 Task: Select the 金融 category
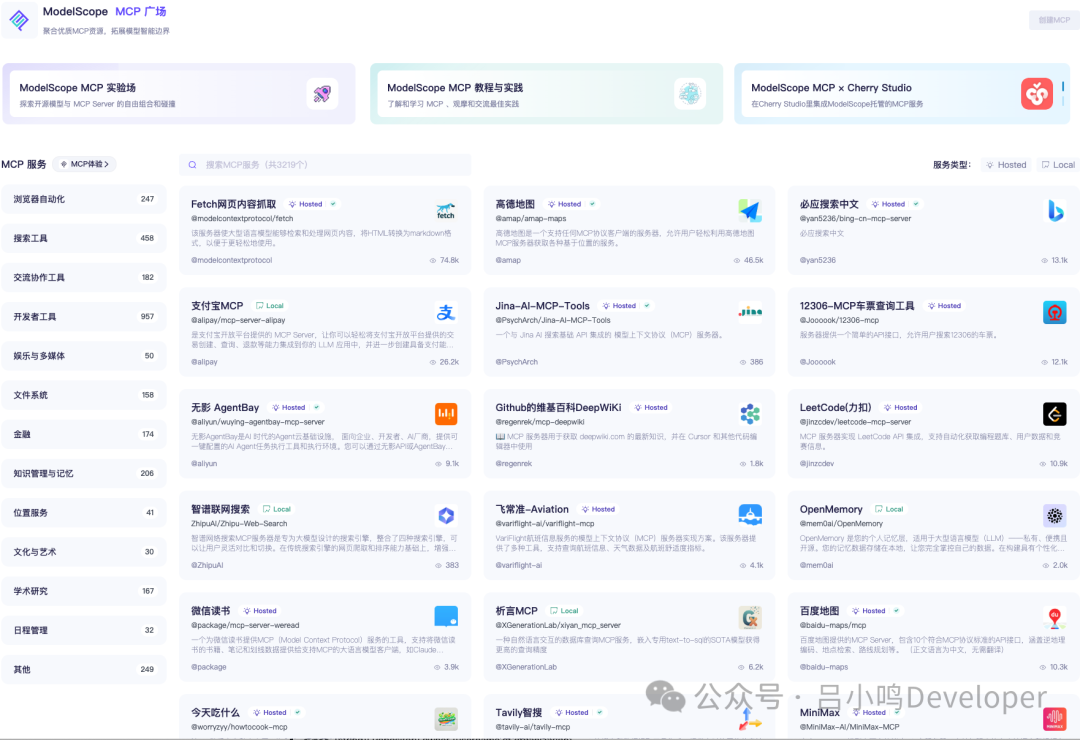click(x=84, y=435)
